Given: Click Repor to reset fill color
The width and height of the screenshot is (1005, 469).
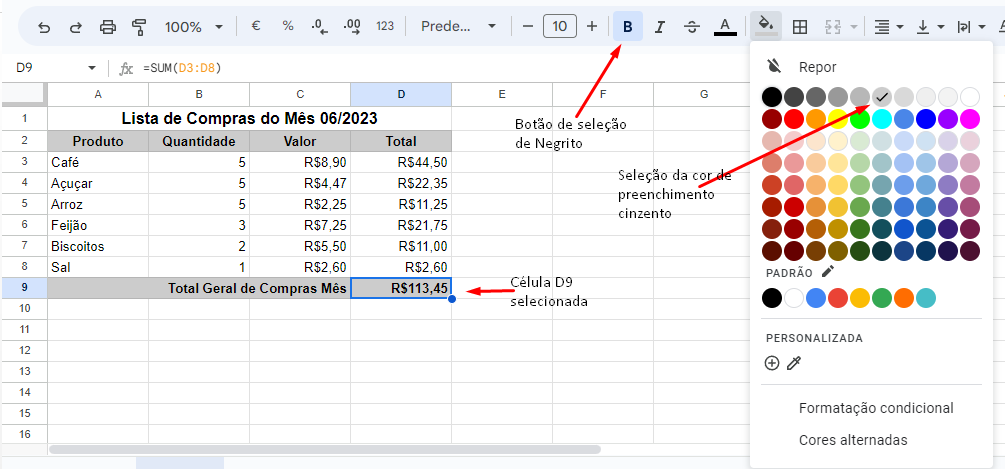Looking at the screenshot, I should [x=816, y=67].
